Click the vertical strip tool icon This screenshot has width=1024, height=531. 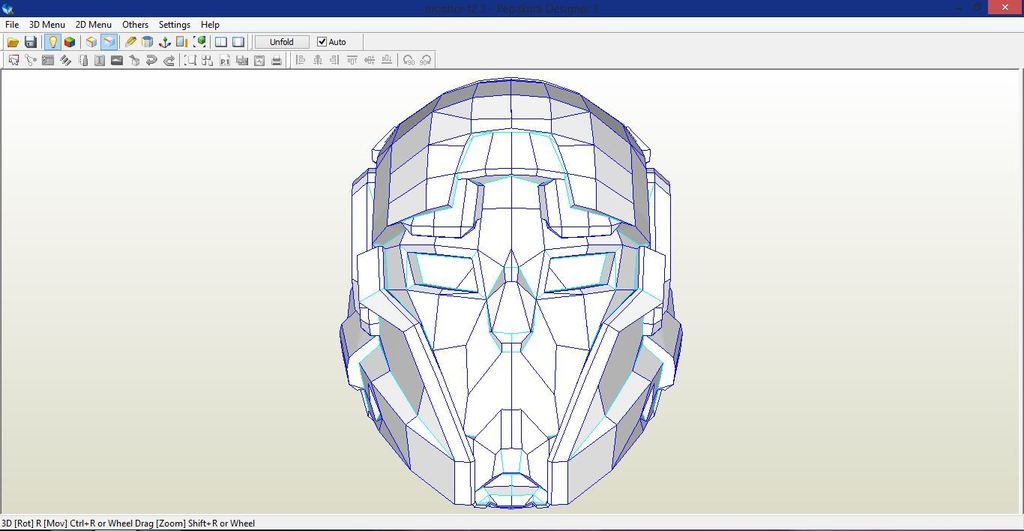[83, 60]
